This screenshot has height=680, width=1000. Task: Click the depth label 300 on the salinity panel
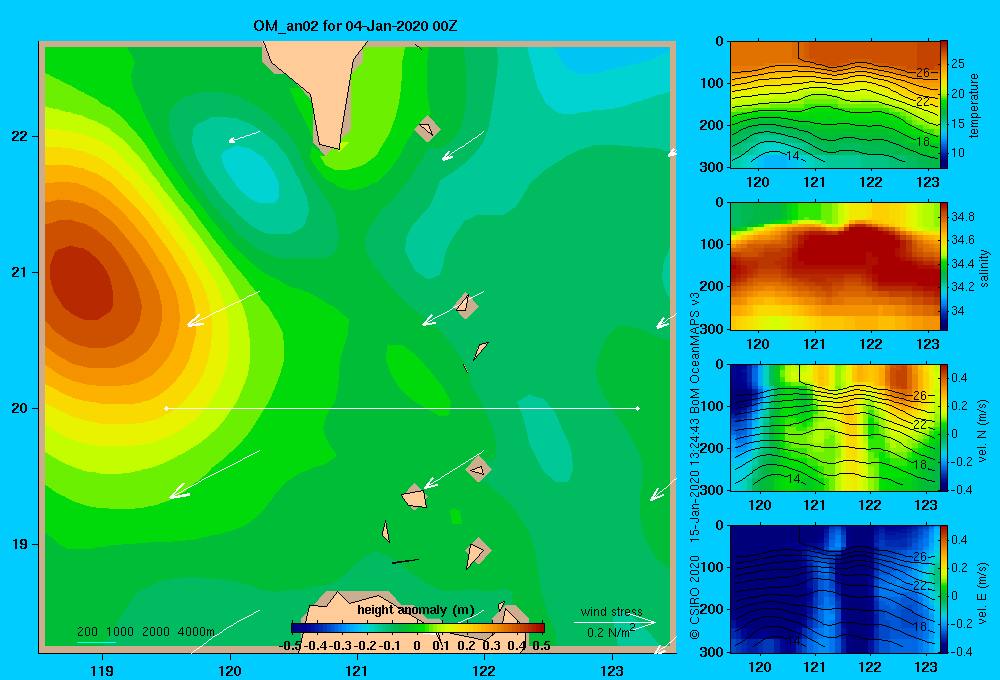712,329
